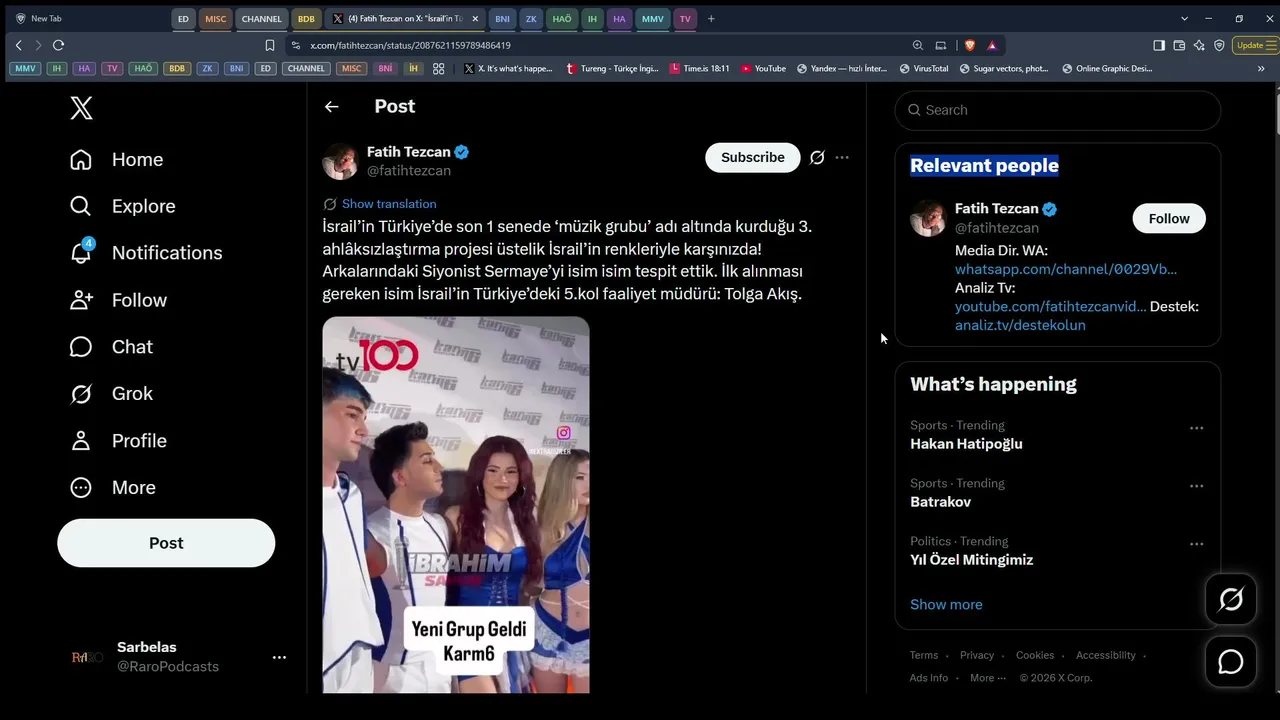The height and width of the screenshot is (720, 1280).
Task: Click the Search input field
Action: coord(1058,110)
